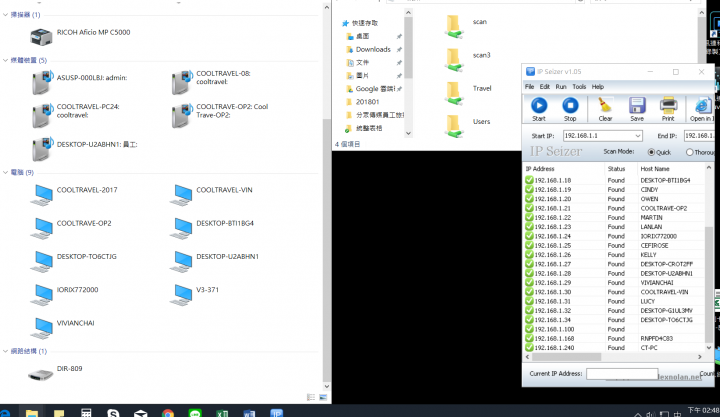Select DESKTOP-U2ABHN1 media device

(84, 148)
